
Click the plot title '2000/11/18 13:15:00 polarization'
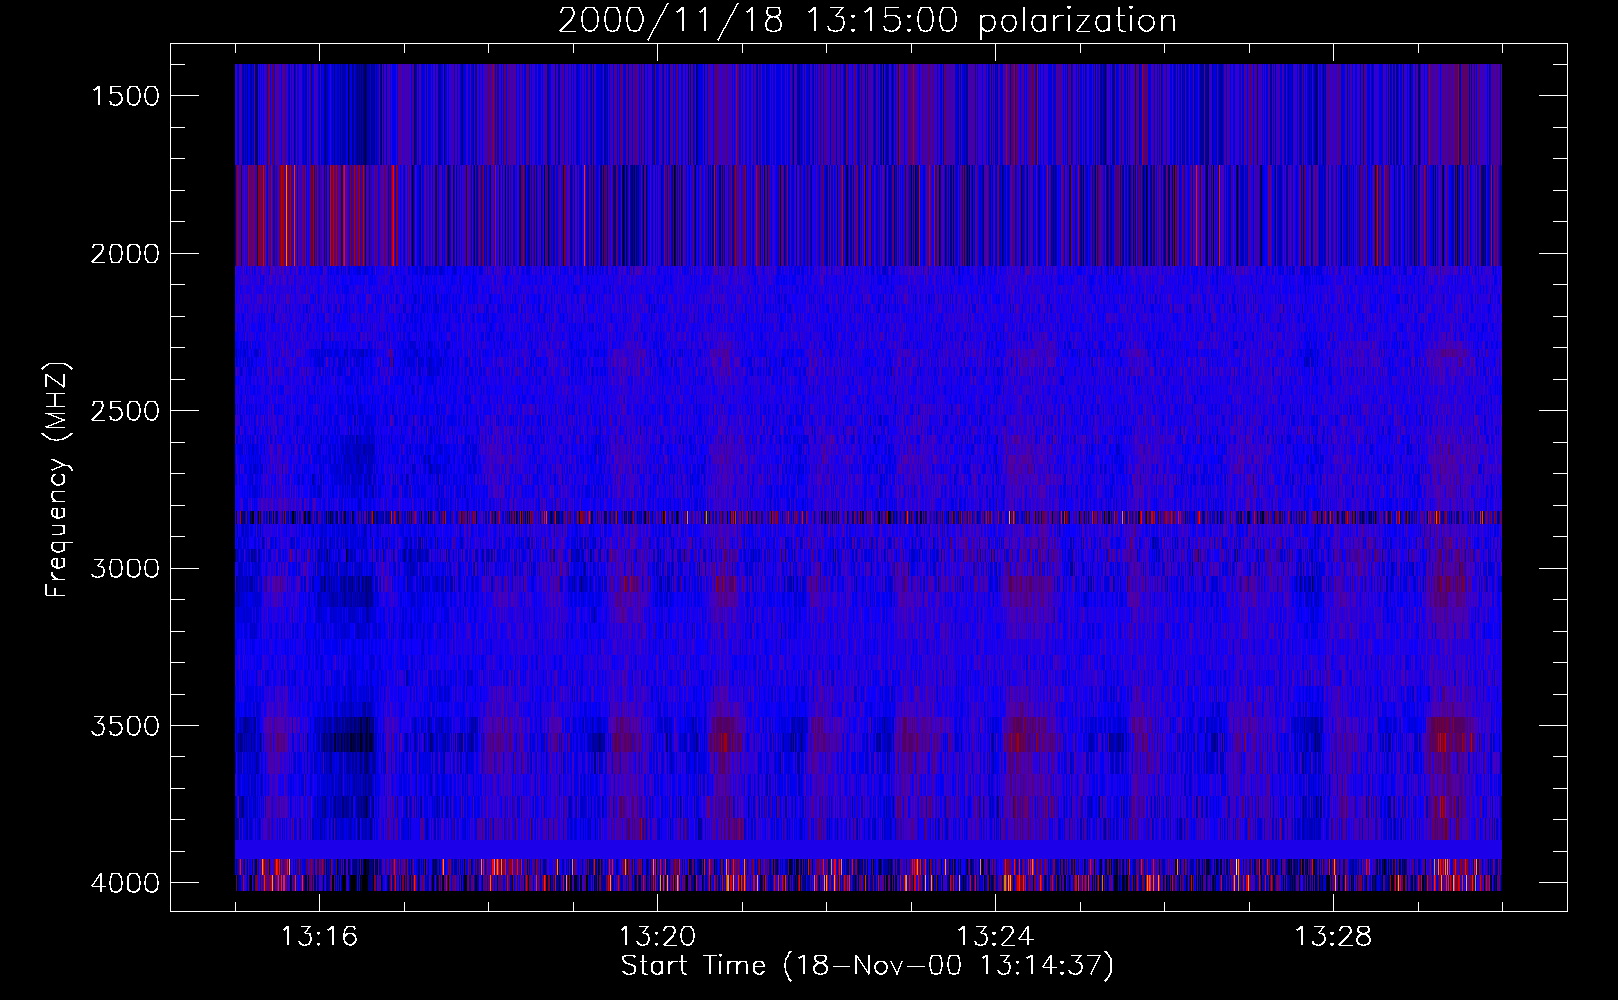[x=867, y=20]
